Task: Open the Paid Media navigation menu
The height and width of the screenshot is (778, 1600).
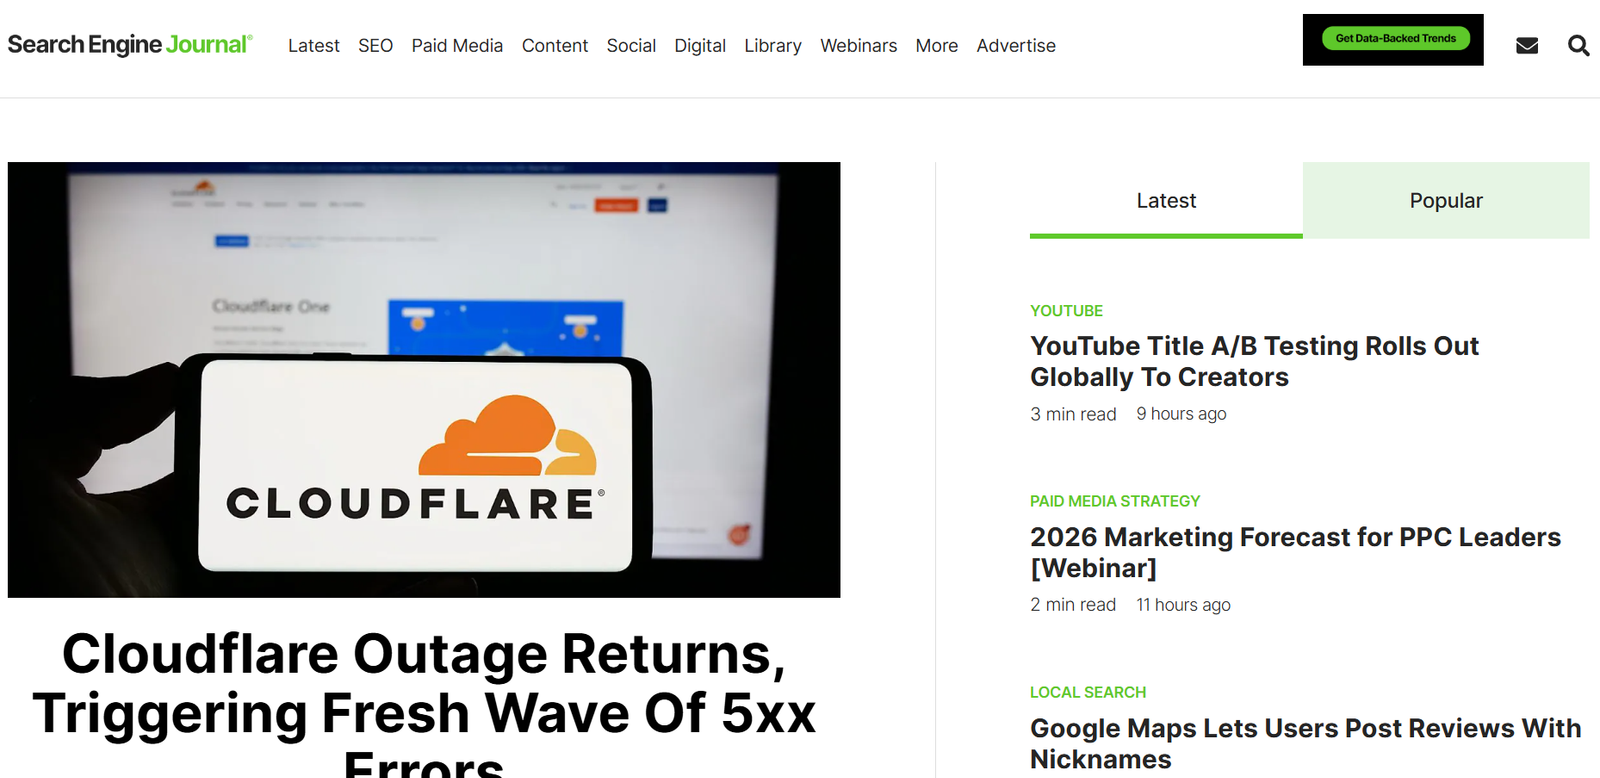Action: (457, 46)
